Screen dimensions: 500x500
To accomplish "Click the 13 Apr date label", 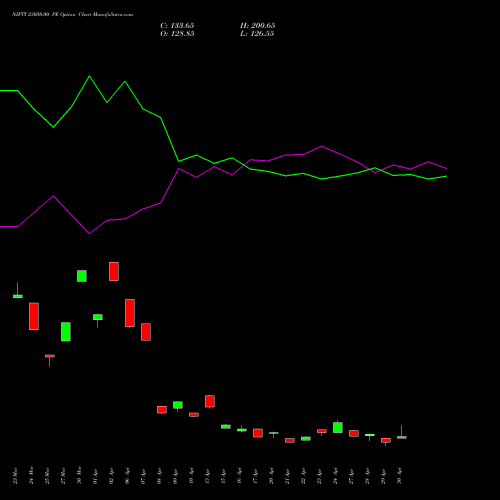I will 207,476.
